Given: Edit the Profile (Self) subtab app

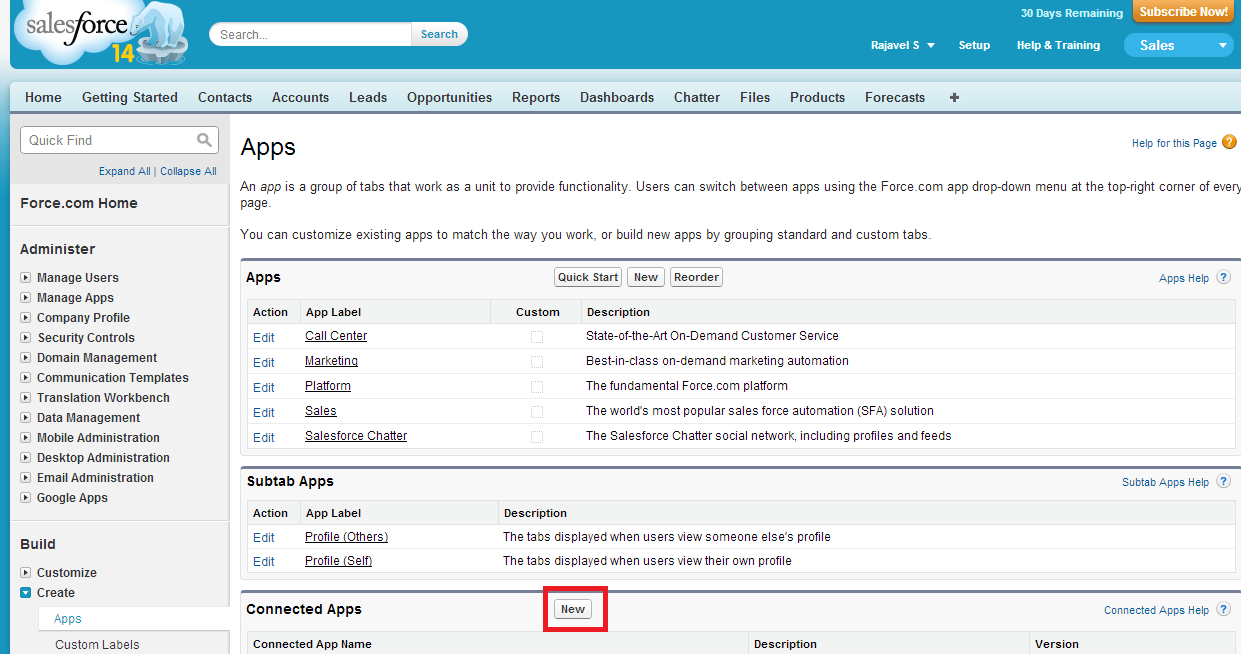Looking at the screenshot, I should 264,562.
